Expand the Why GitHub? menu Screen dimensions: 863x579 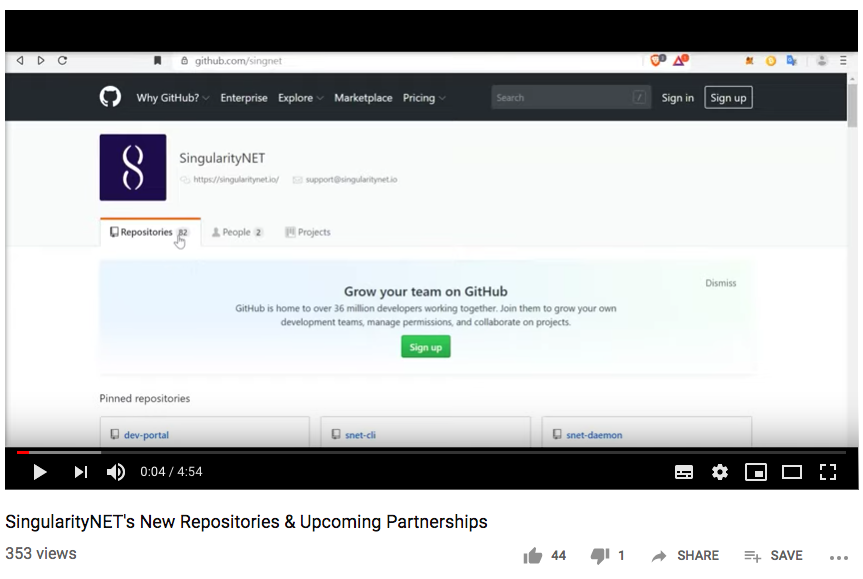coord(173,98)
